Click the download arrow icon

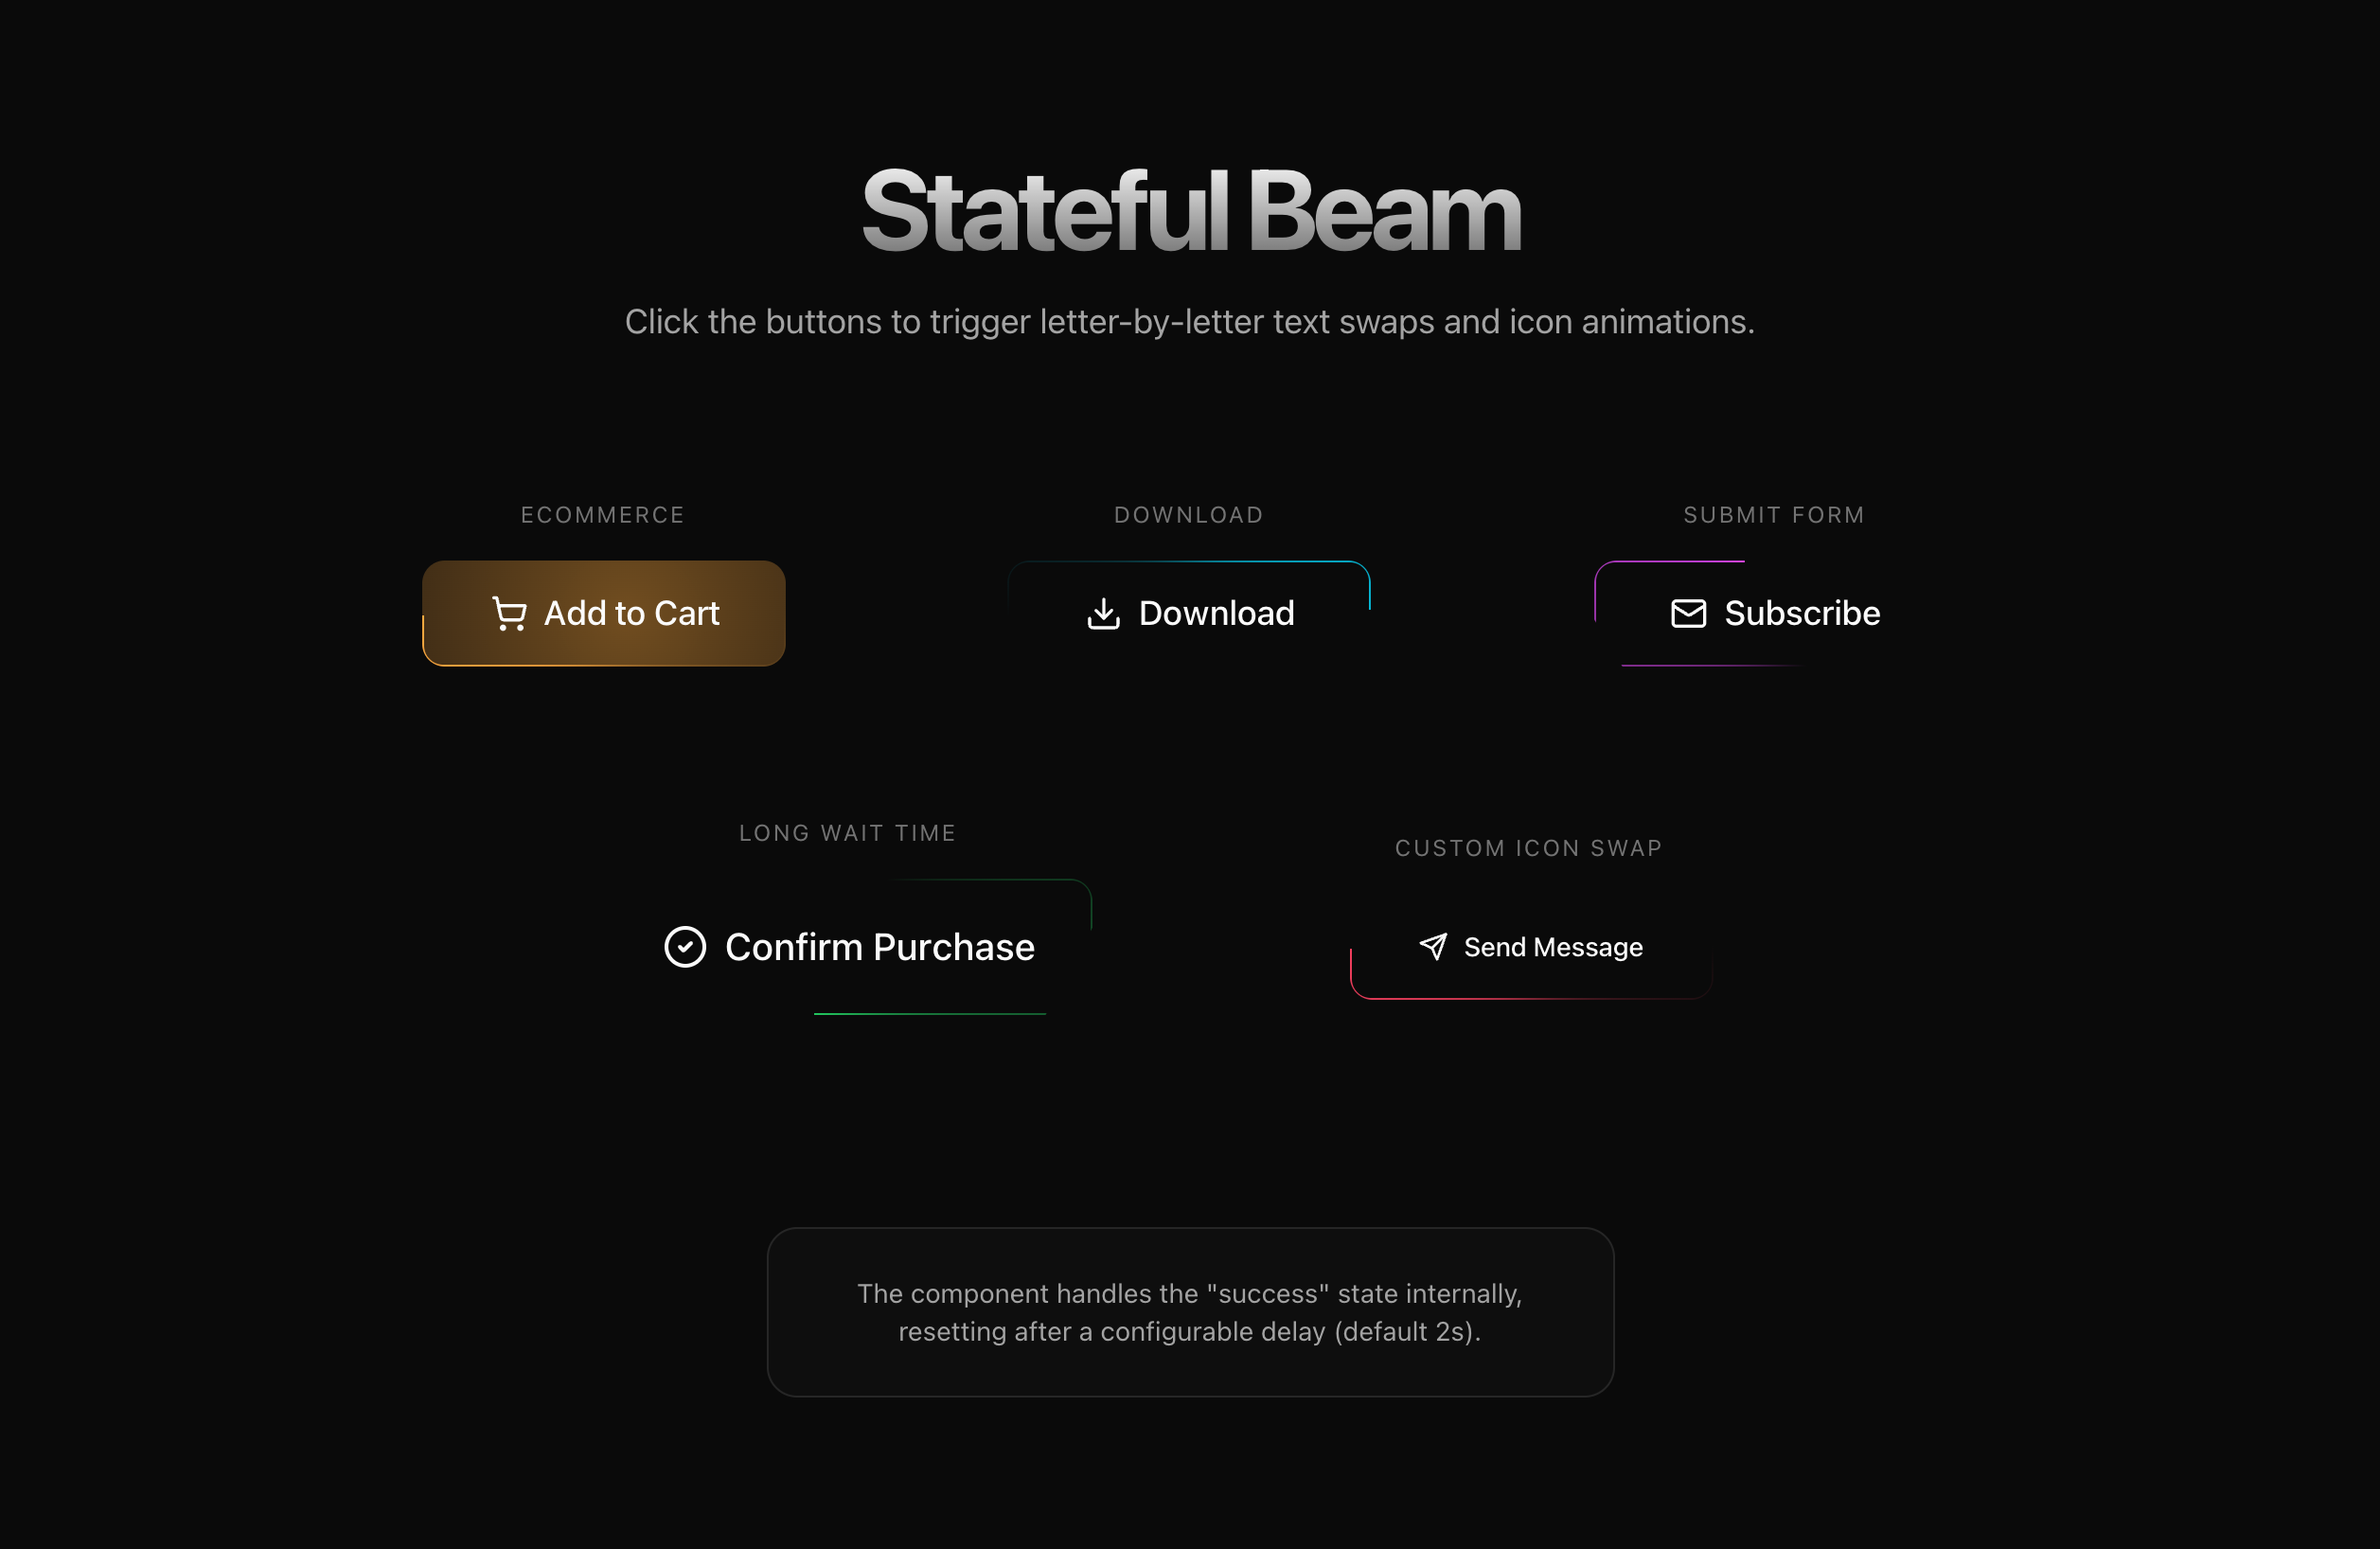[1103, 613]
